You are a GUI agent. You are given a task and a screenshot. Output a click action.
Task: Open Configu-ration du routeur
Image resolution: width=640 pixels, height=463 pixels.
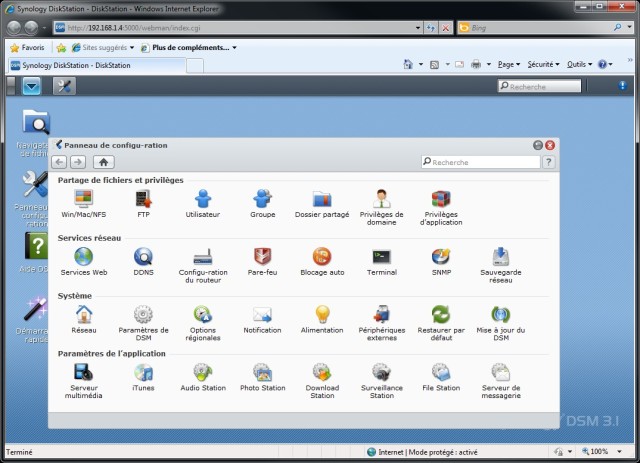pos(203,257)
